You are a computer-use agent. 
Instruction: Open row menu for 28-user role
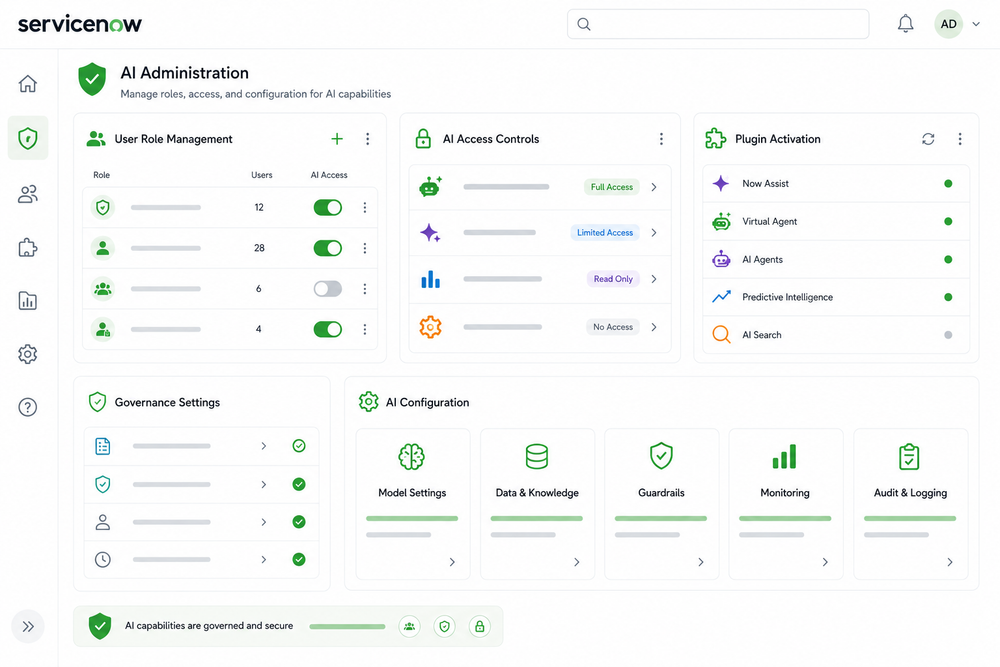click(x=365, y=248)
